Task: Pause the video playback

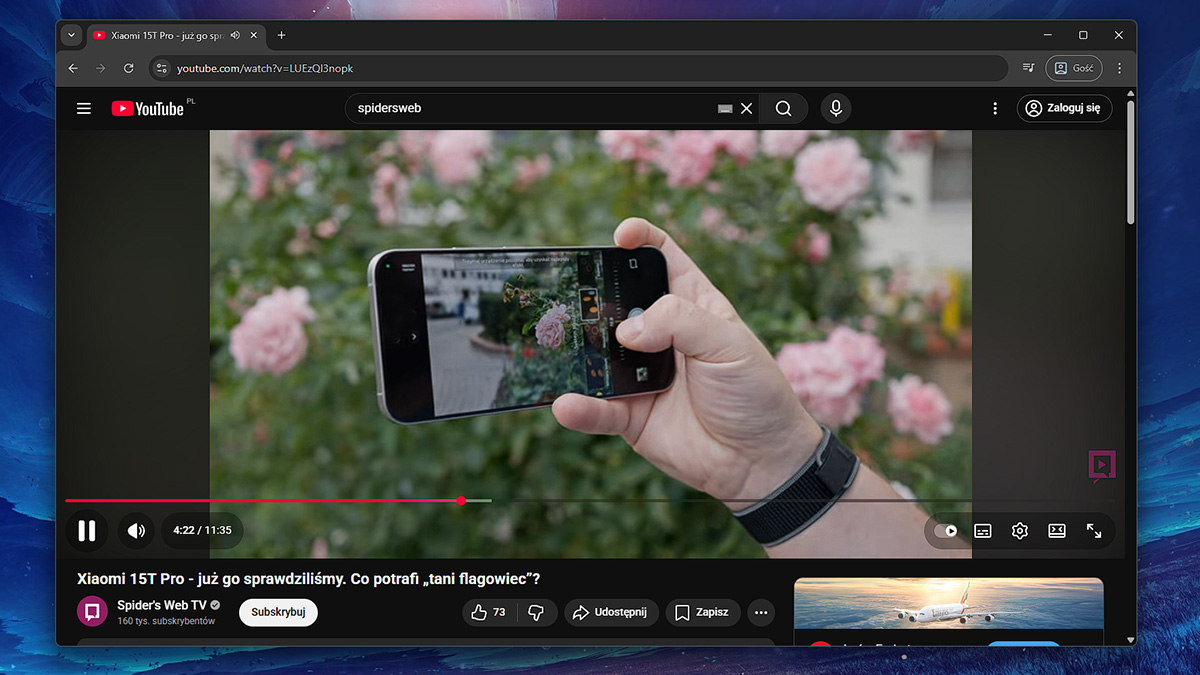Action: pos(87,531)
